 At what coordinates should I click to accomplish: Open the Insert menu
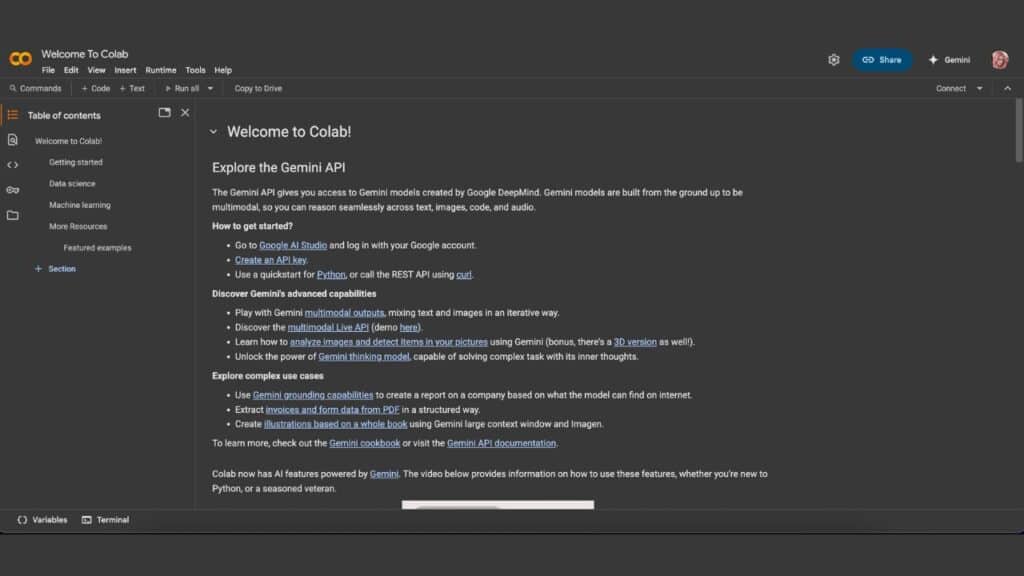coord(125,70)
